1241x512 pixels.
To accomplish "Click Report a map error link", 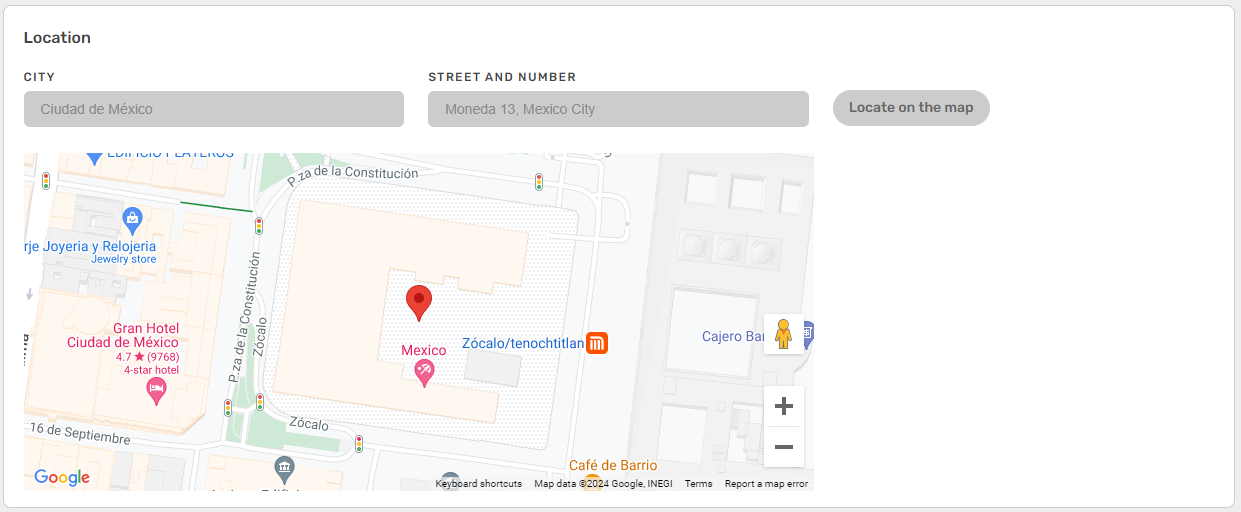I will pyautogui.click(x=766, y=484).
